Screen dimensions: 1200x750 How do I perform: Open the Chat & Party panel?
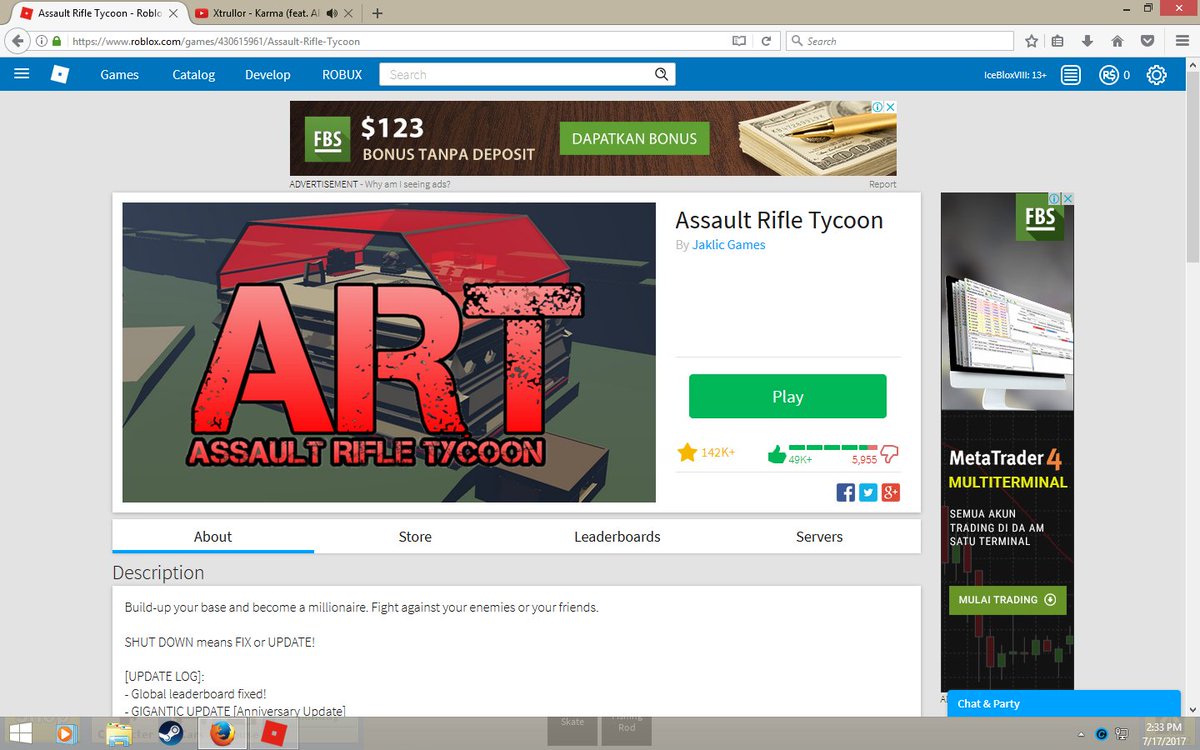1063,703
